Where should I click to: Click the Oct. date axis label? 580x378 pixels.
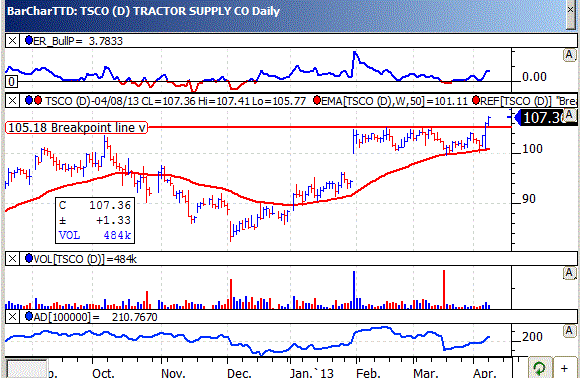click(103, 372)
